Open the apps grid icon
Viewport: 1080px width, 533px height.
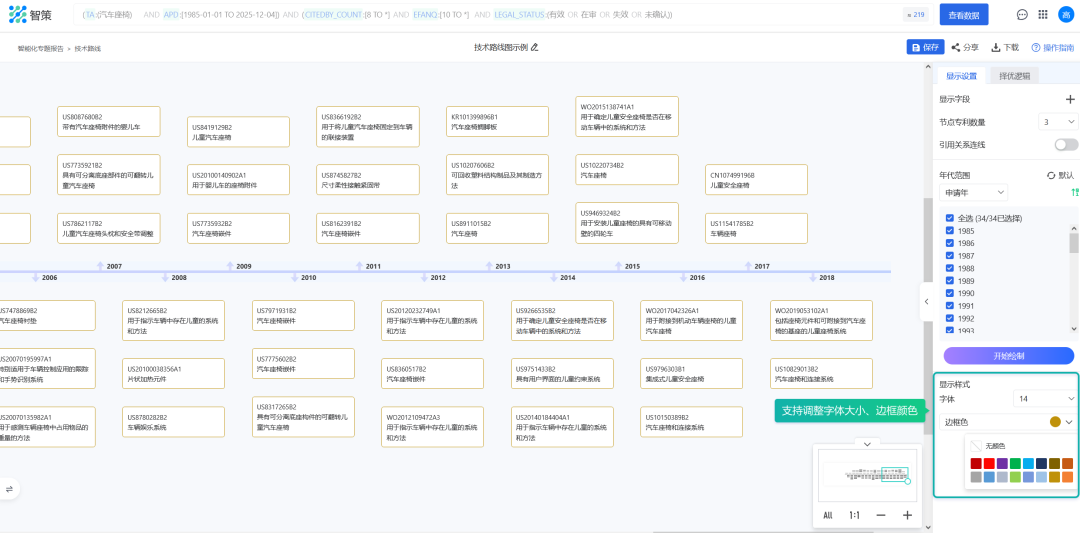click(1043, 14)
